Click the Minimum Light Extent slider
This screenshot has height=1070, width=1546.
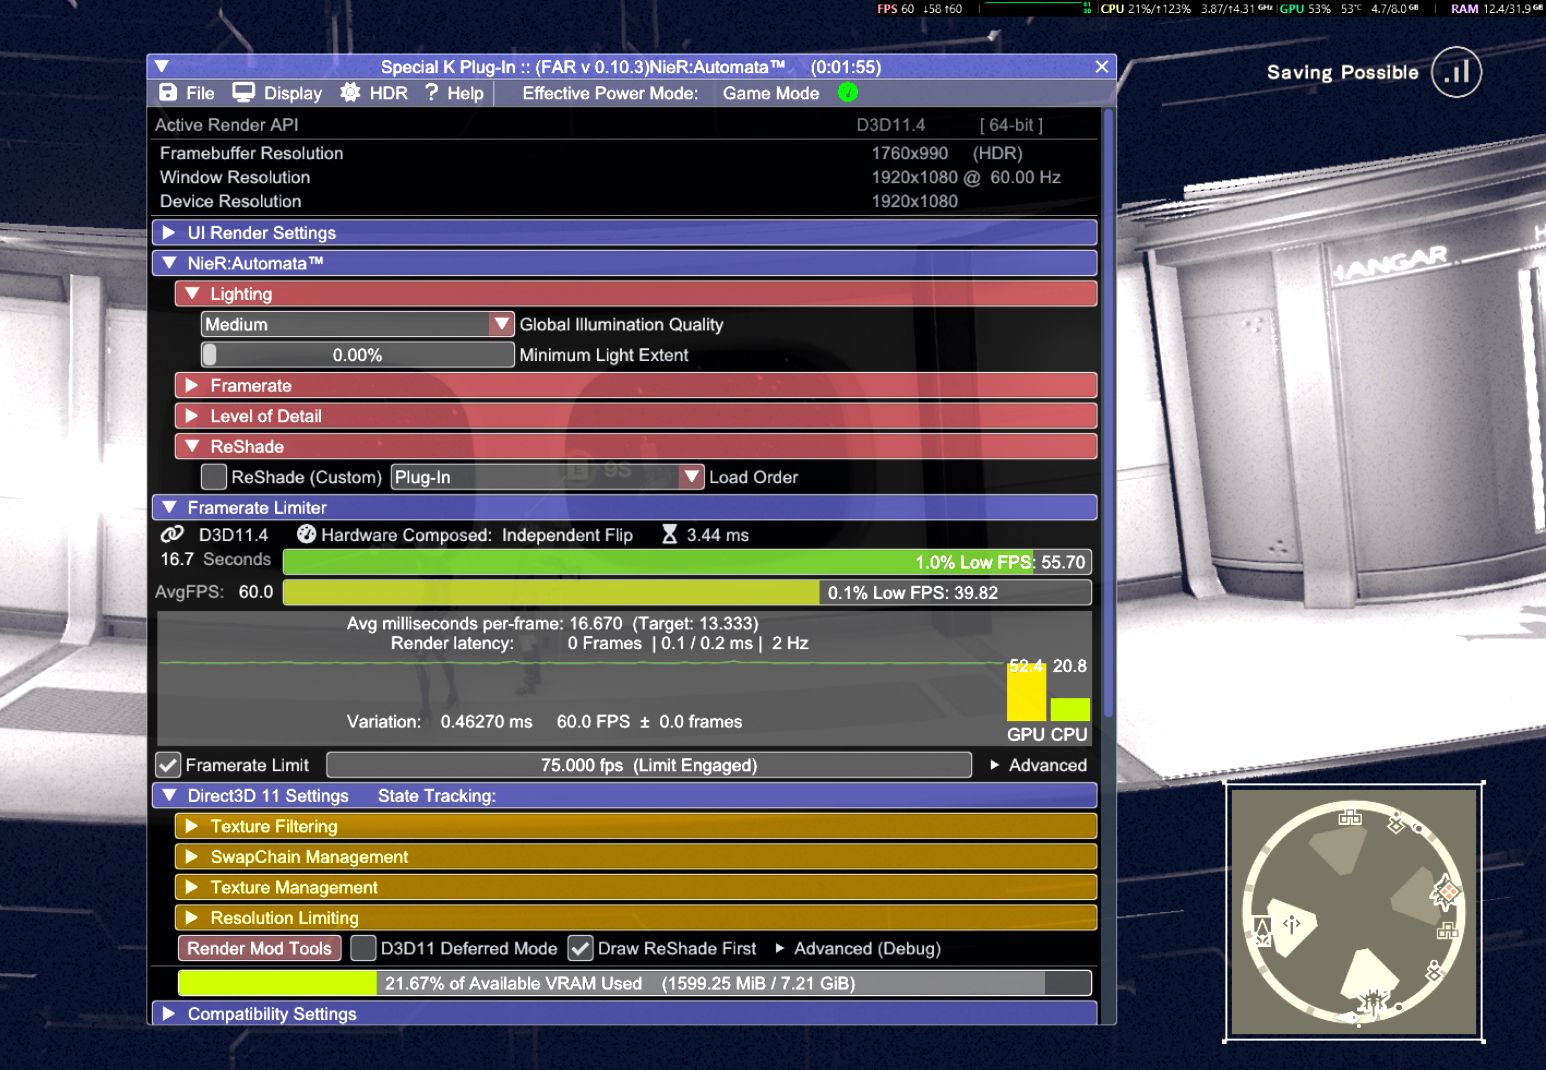(x=358, y=355)
